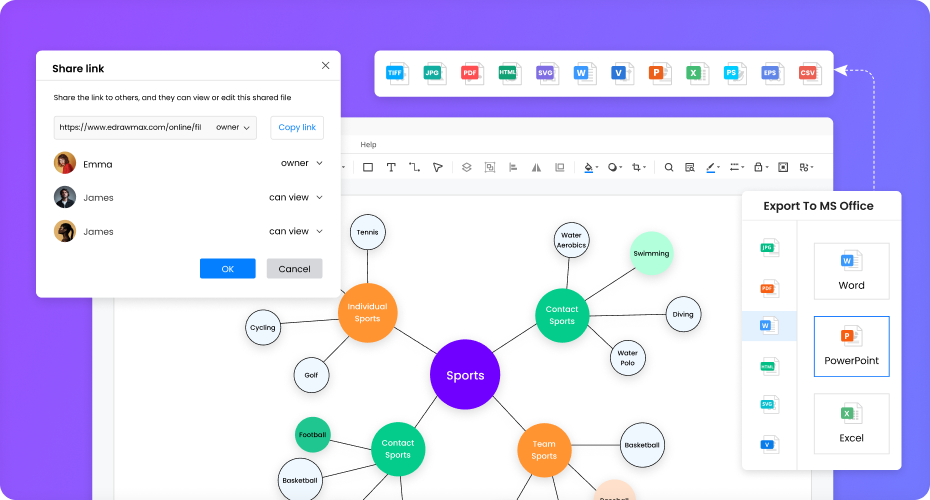Expand Emma's owner permission dropdown

[302, 163]
